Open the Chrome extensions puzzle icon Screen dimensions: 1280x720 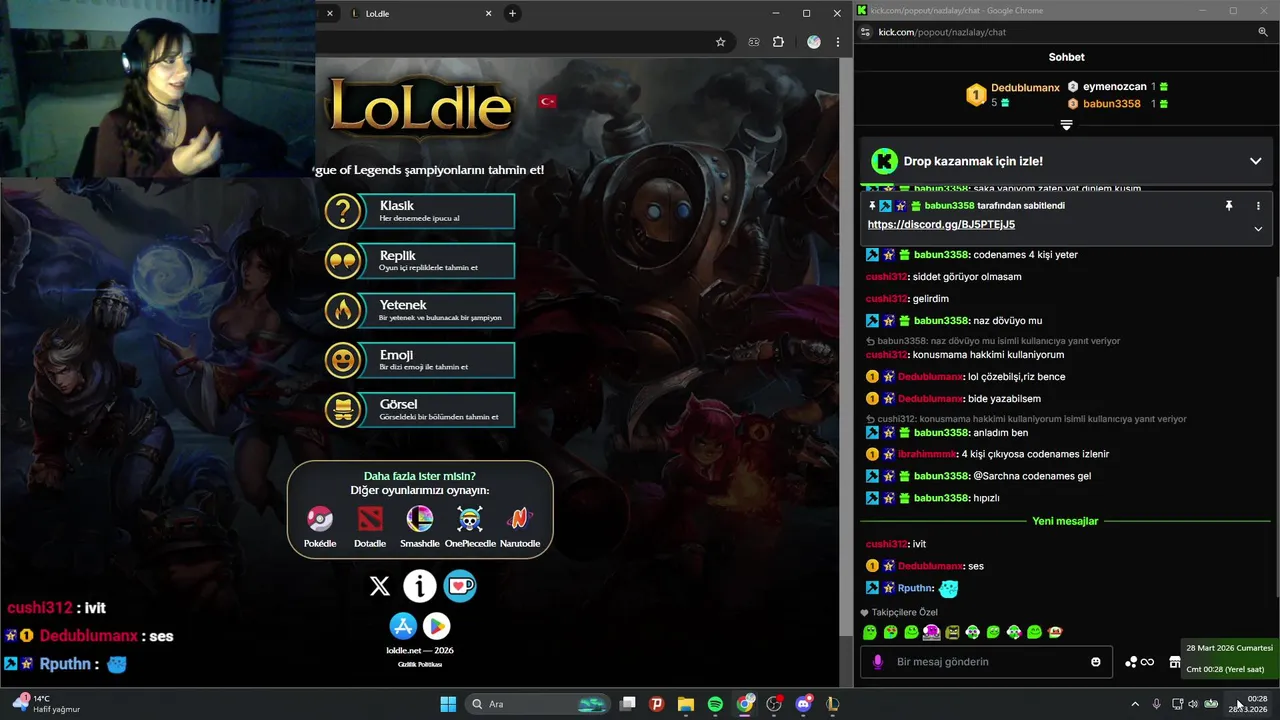779,42
